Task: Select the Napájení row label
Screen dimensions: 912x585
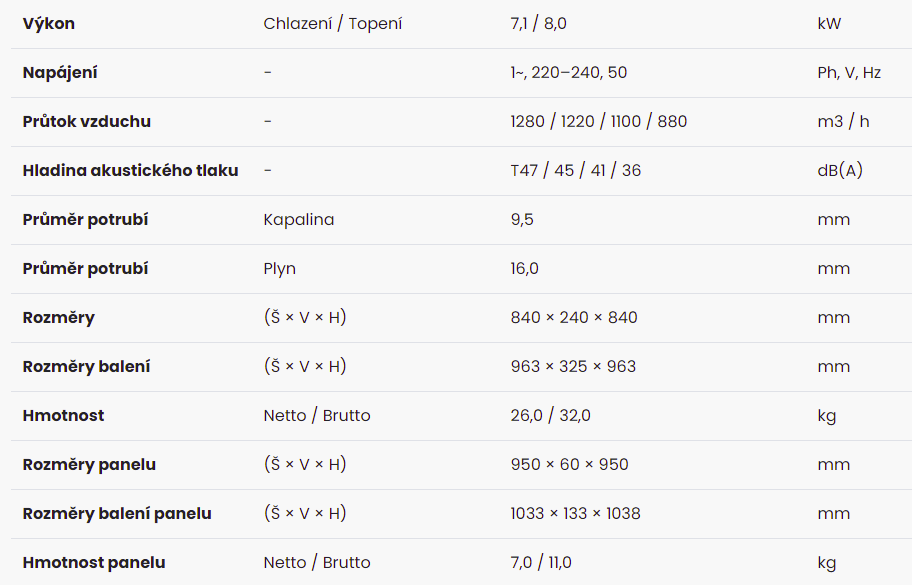Action: [x=60, y=73]
